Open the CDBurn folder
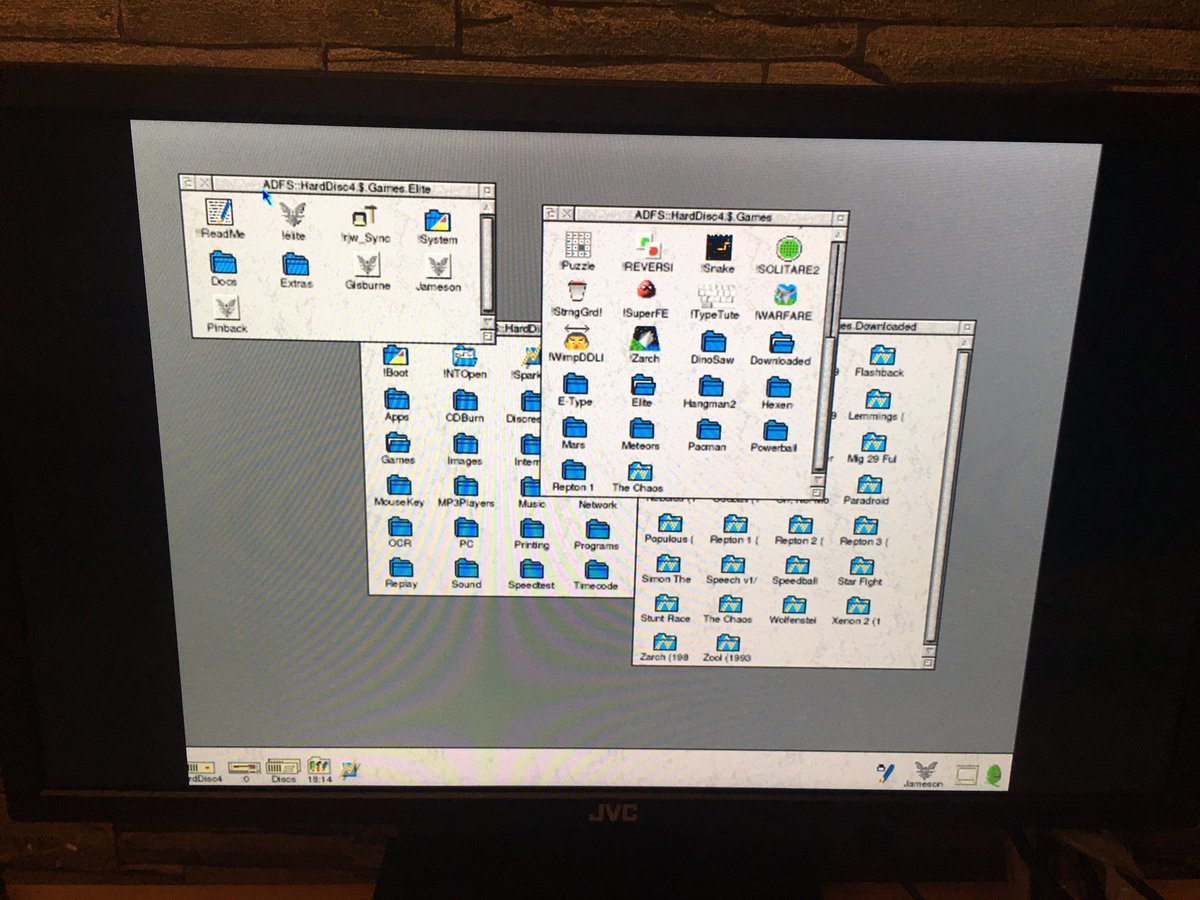1200x900 pixels. click(x=464, y=402)
